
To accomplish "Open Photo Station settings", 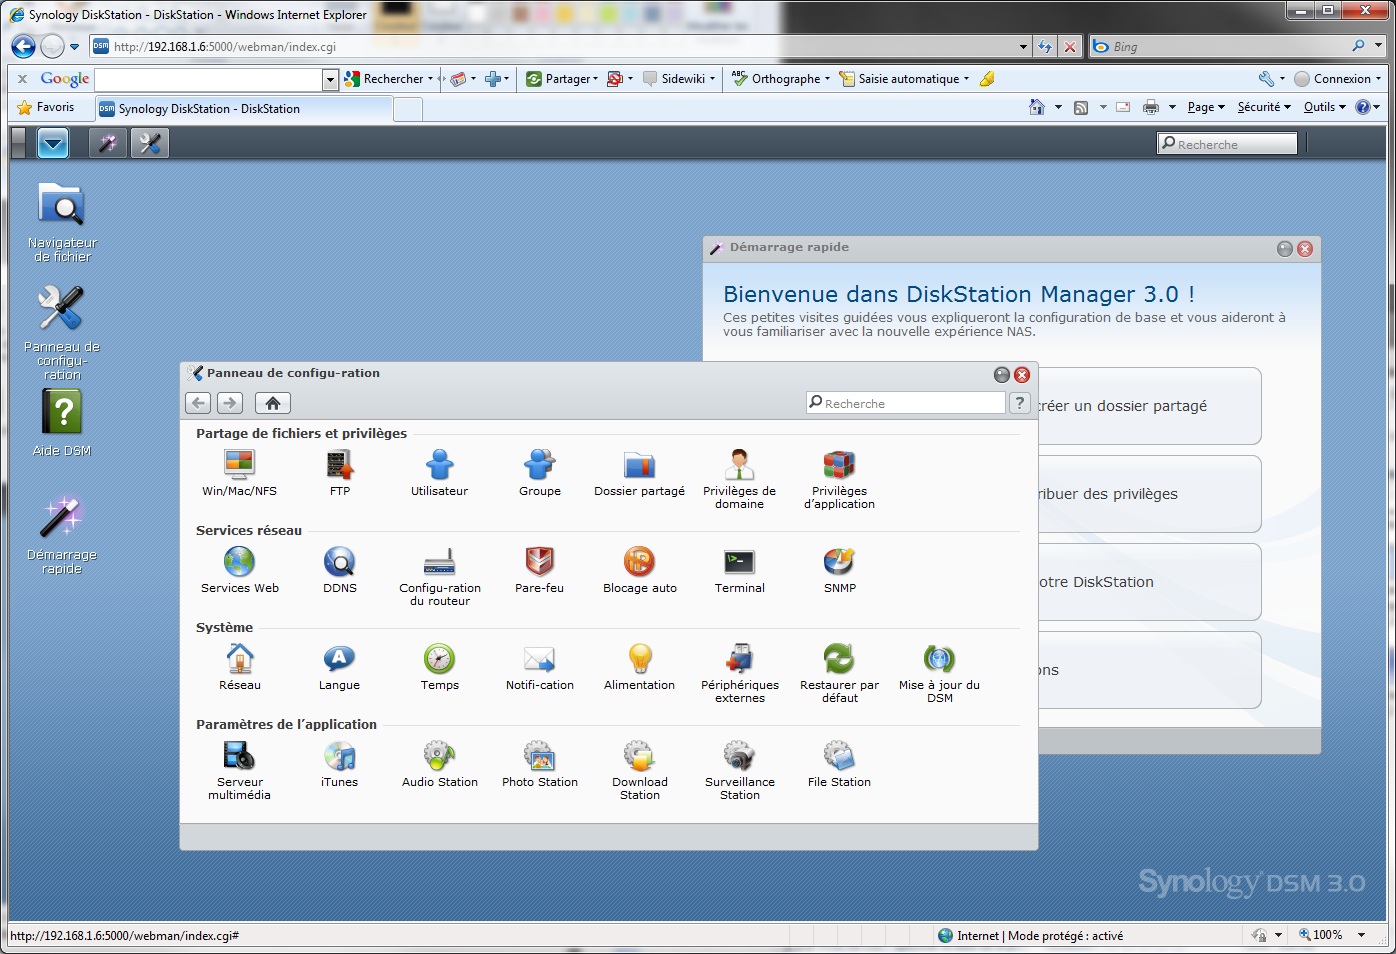I will click(540, 764).
